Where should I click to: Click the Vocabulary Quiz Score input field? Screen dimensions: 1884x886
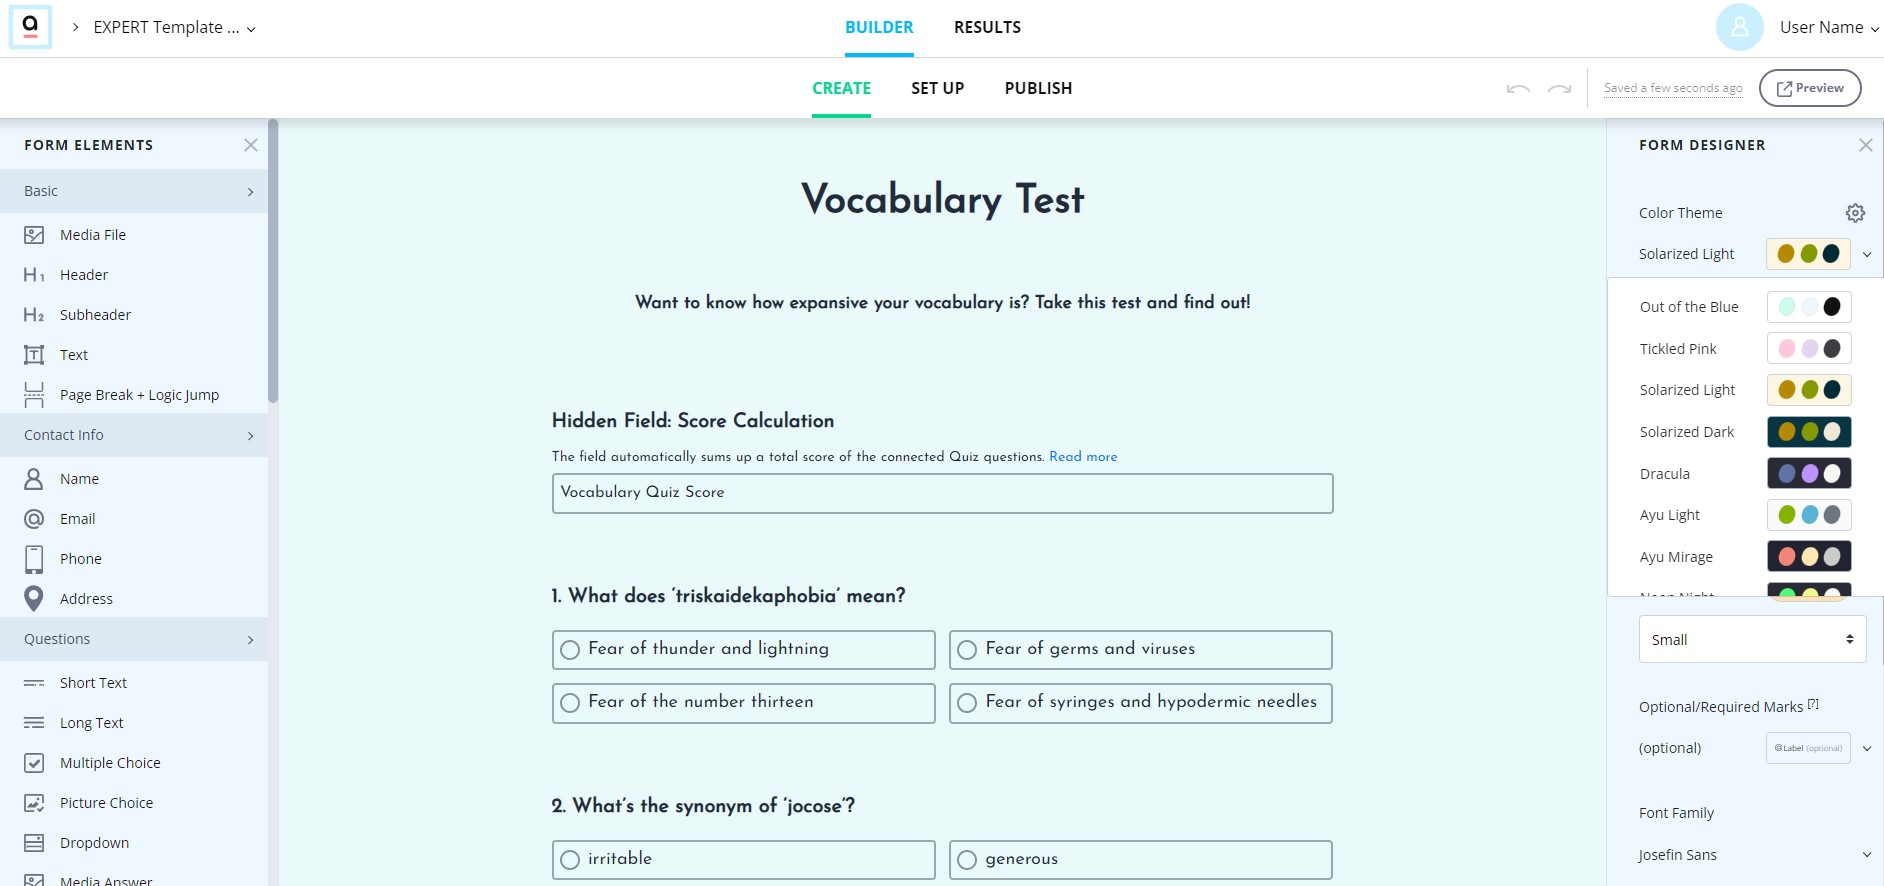[942, 492]
